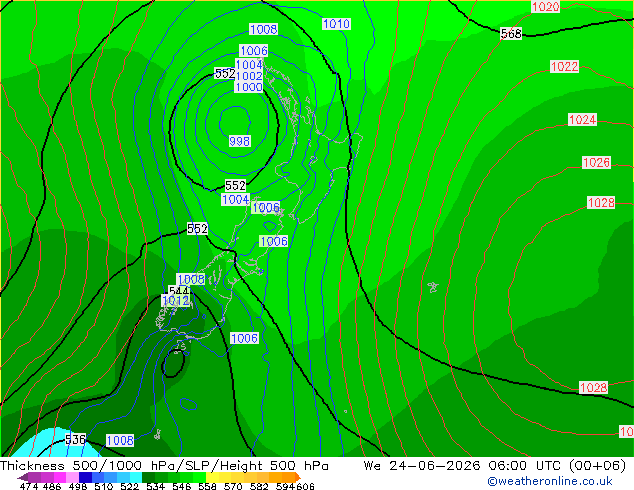Click the 536 height contour label

pyautogui.click(x=76, y=439)
